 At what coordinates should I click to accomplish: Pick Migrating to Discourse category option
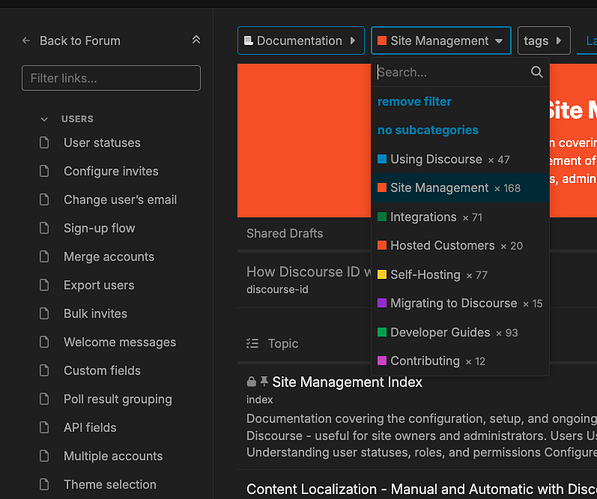(460, 303)
